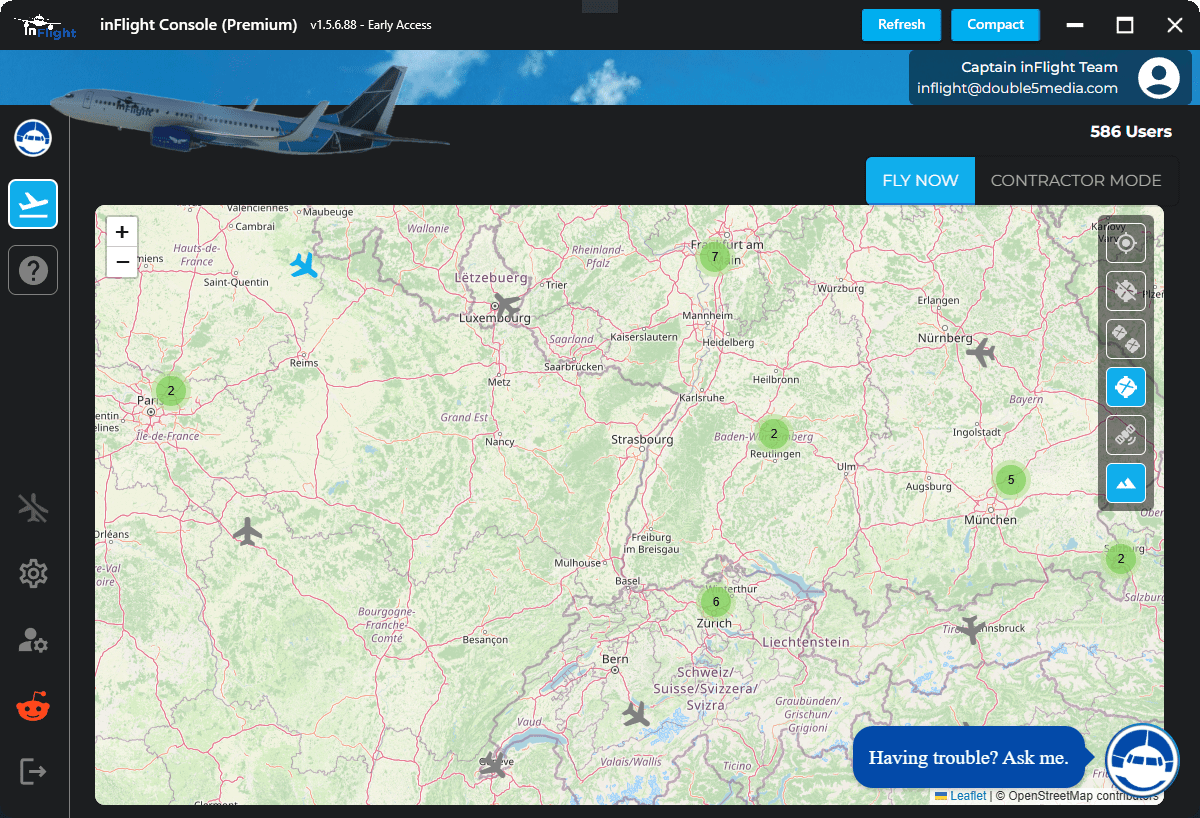Open the support chat cockpit icon
This screenshot has height=818, width=1200.
point(1142,760)
